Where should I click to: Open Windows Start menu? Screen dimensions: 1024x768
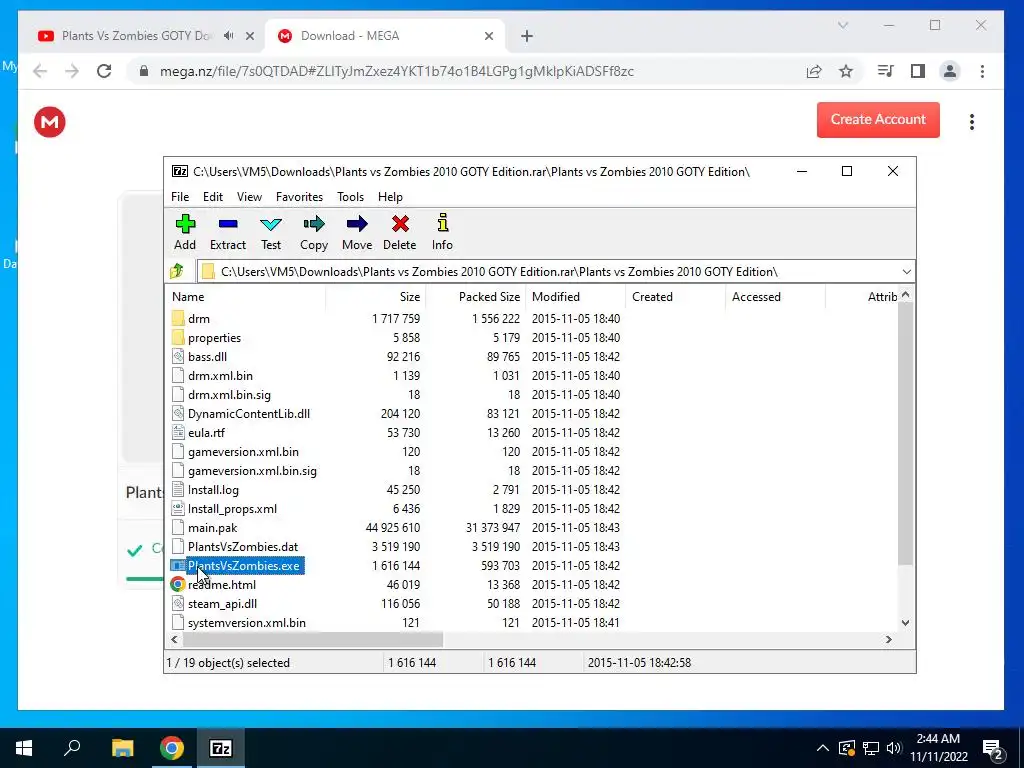(24, 748)
